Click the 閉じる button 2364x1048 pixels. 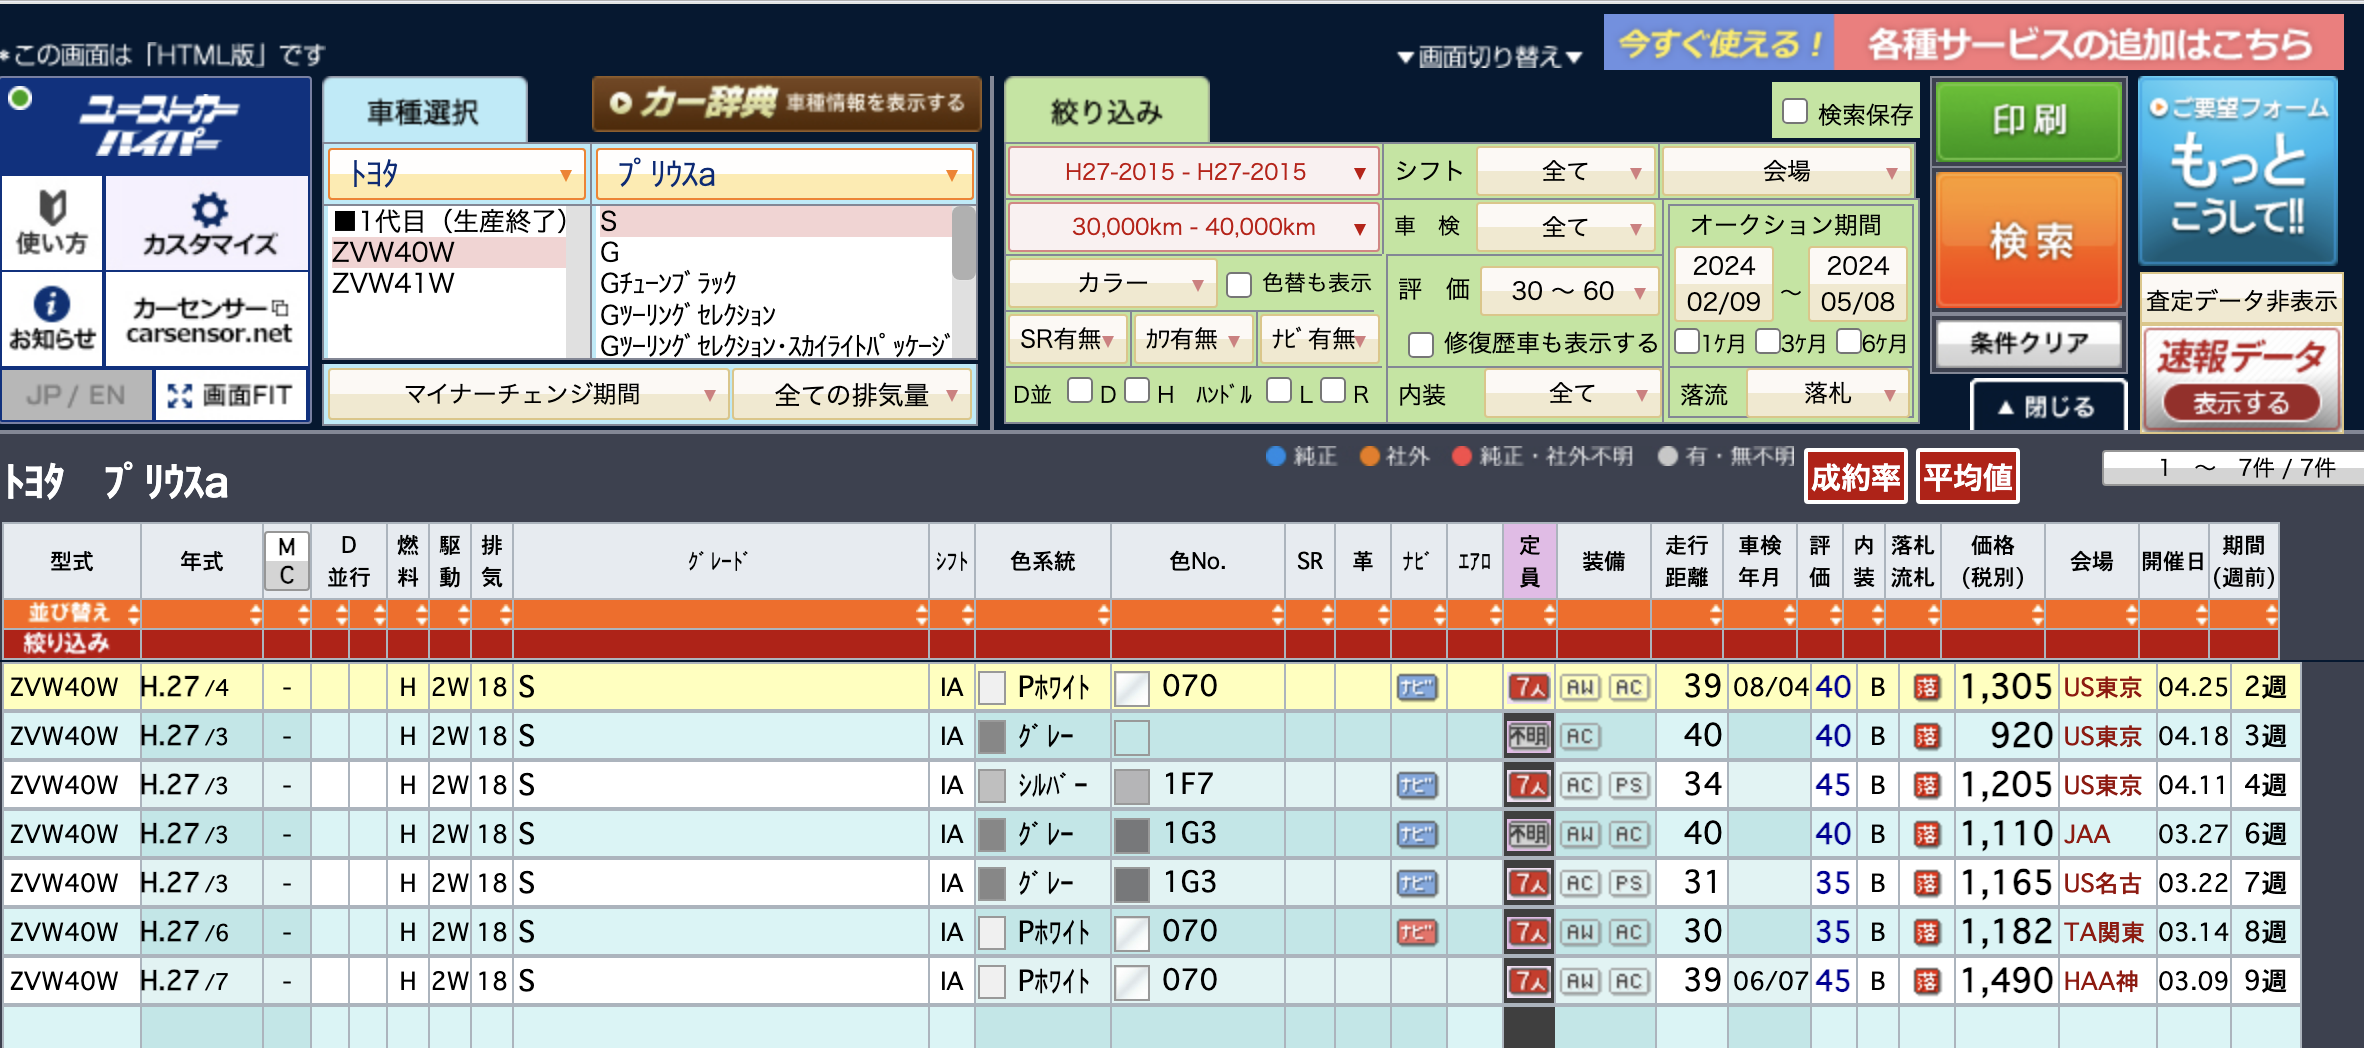click(x=2047, y=407)
